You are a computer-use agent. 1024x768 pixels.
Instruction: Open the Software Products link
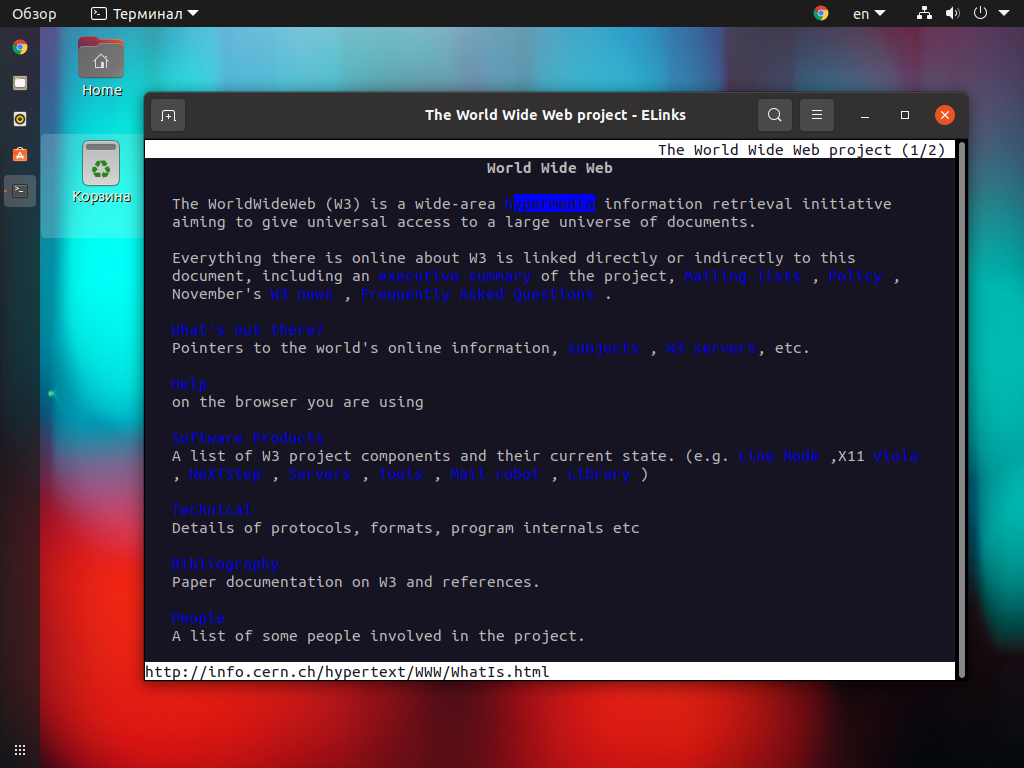[248, 438]
